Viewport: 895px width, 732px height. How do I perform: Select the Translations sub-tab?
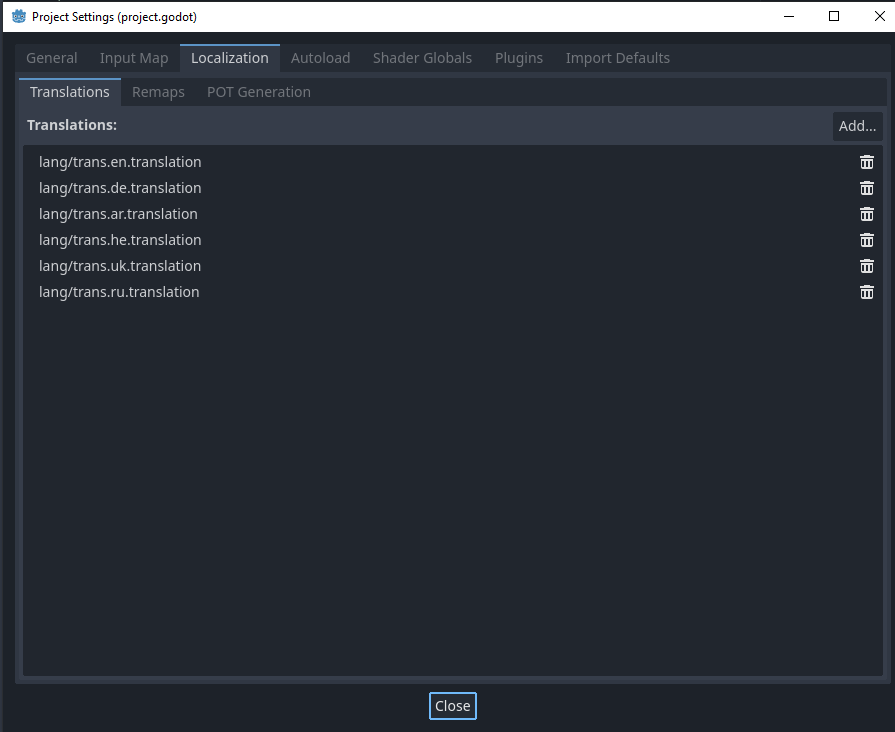(70, 92)
